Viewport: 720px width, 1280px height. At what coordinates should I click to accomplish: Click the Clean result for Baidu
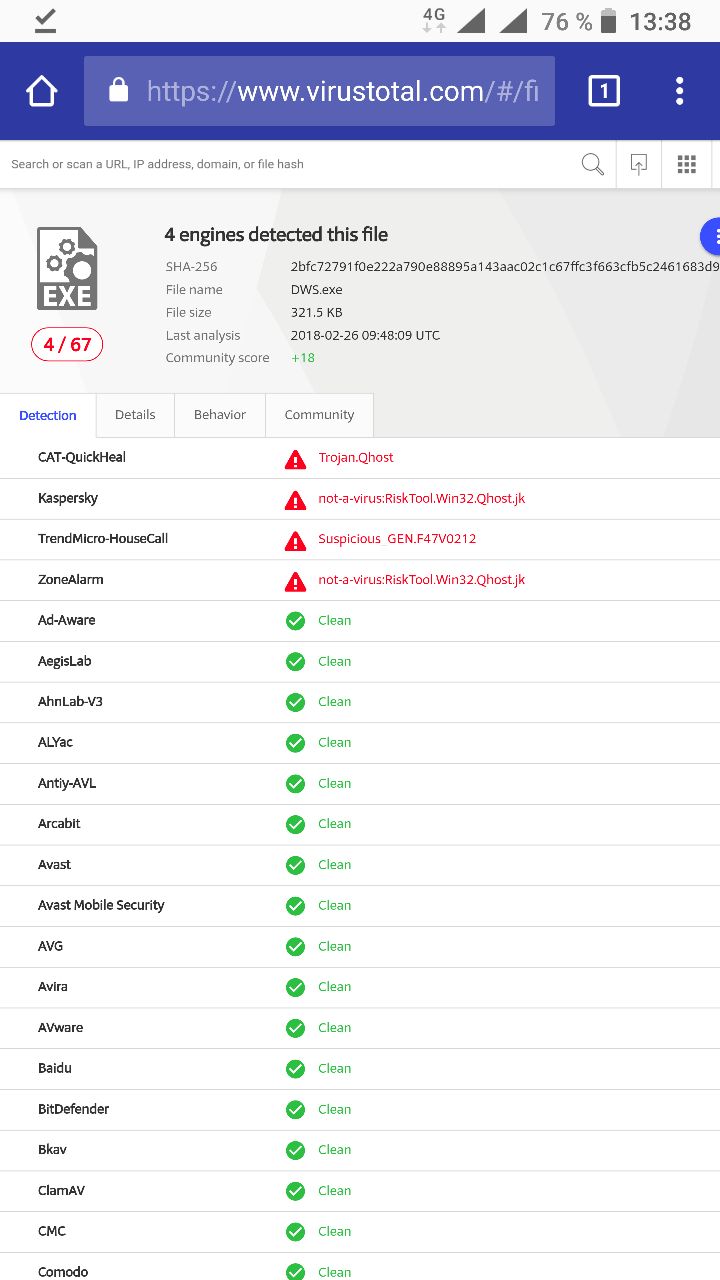pos(334,1069)
